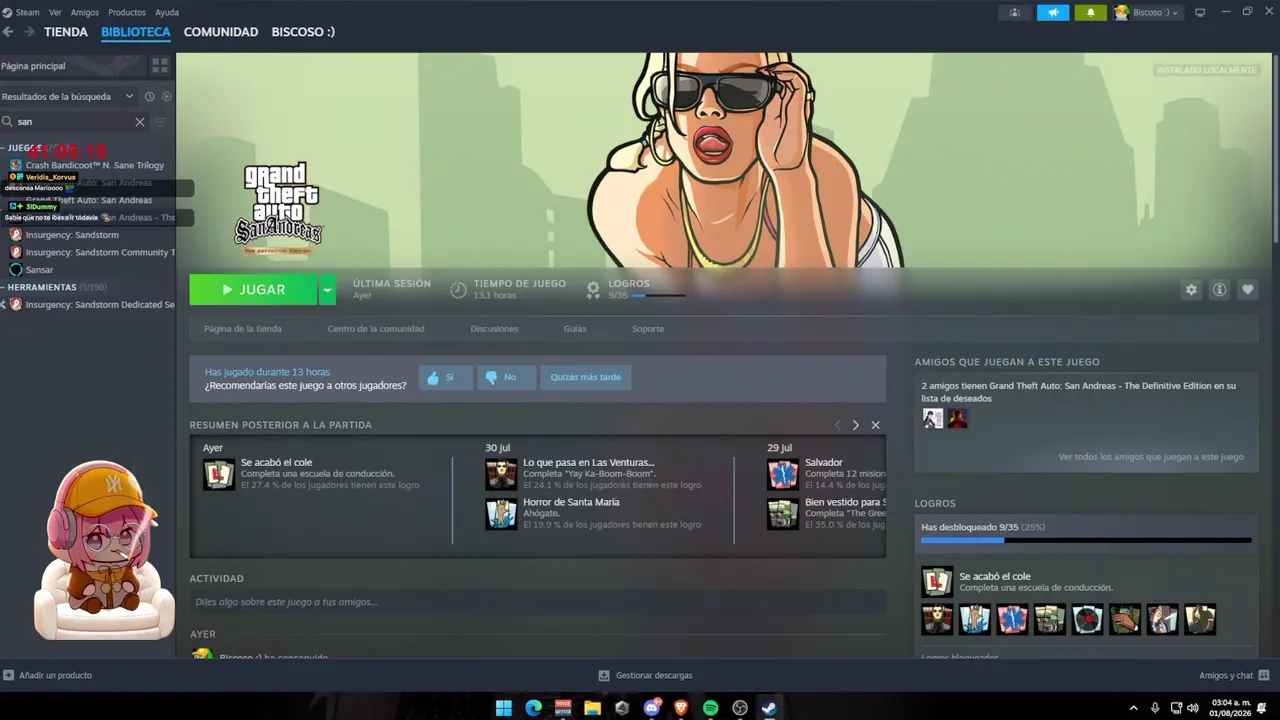Collapse the JUEGOS section
Viewport: 1280px width, 720px height.
tap(3, 148)
